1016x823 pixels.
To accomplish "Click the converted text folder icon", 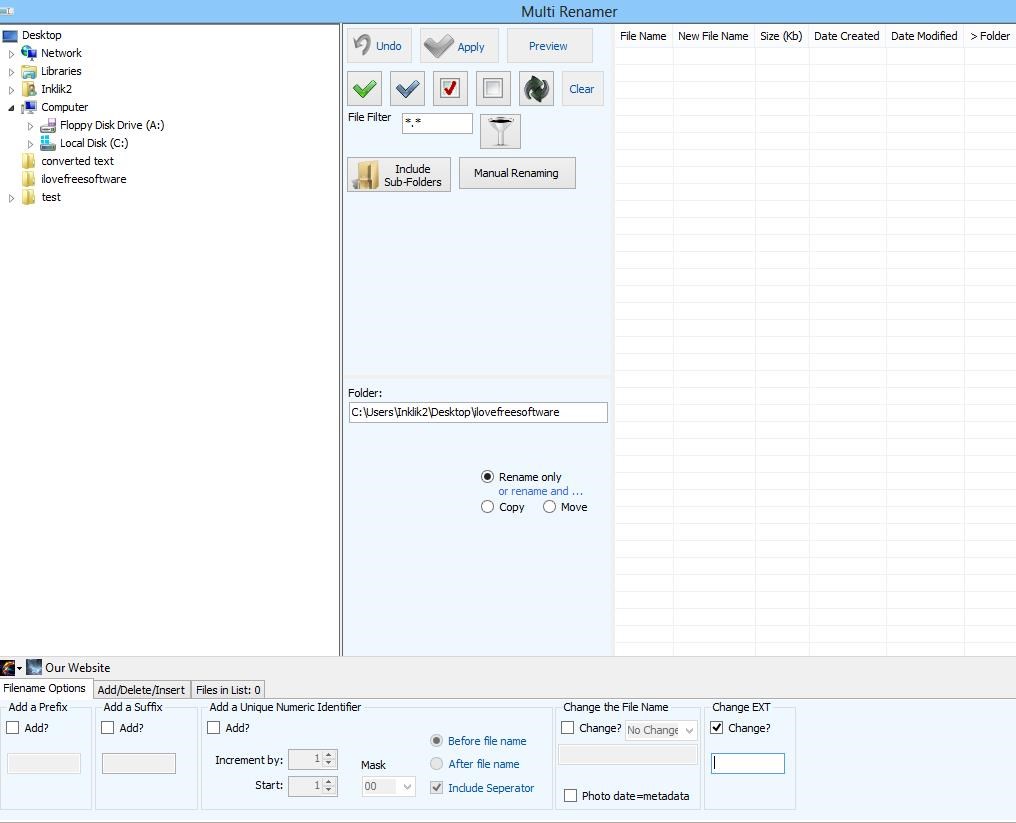I will pos(29,161).
